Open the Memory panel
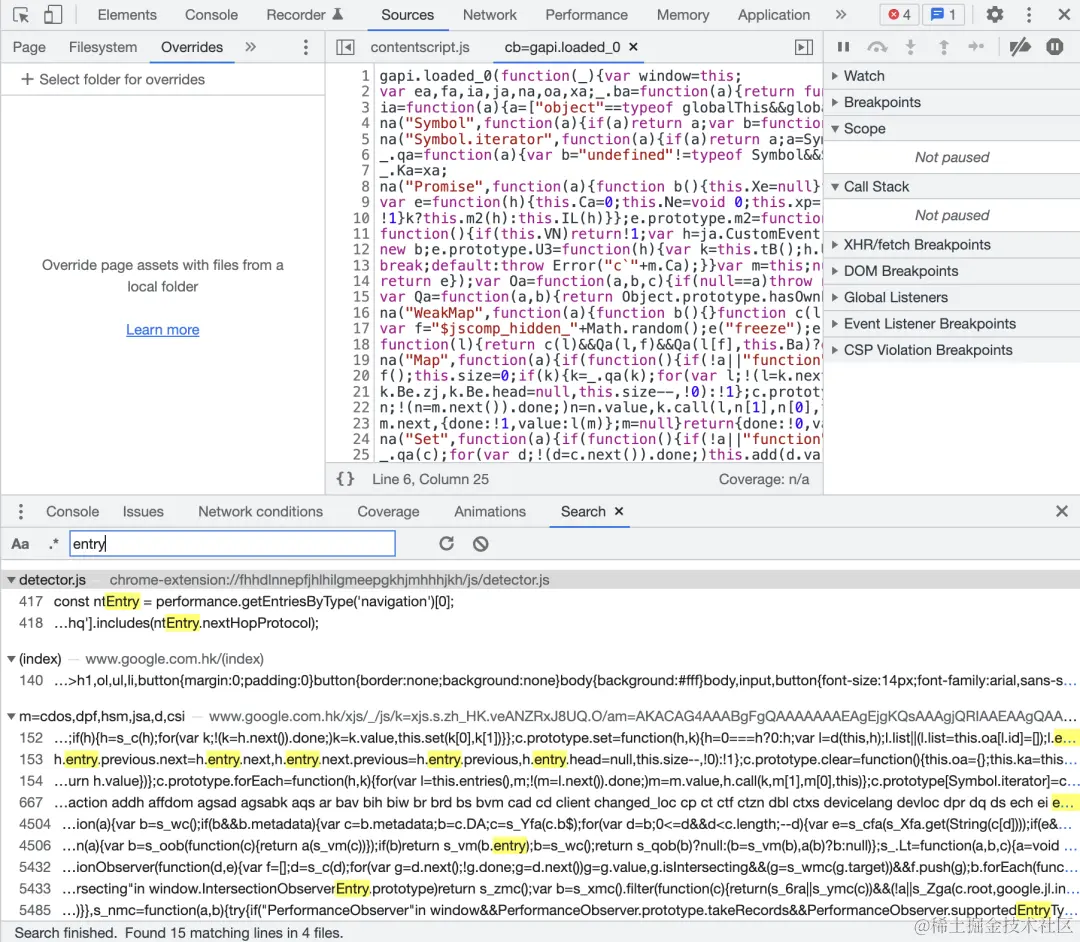Viewport: 1080px width, 942px height. point(683,14)
